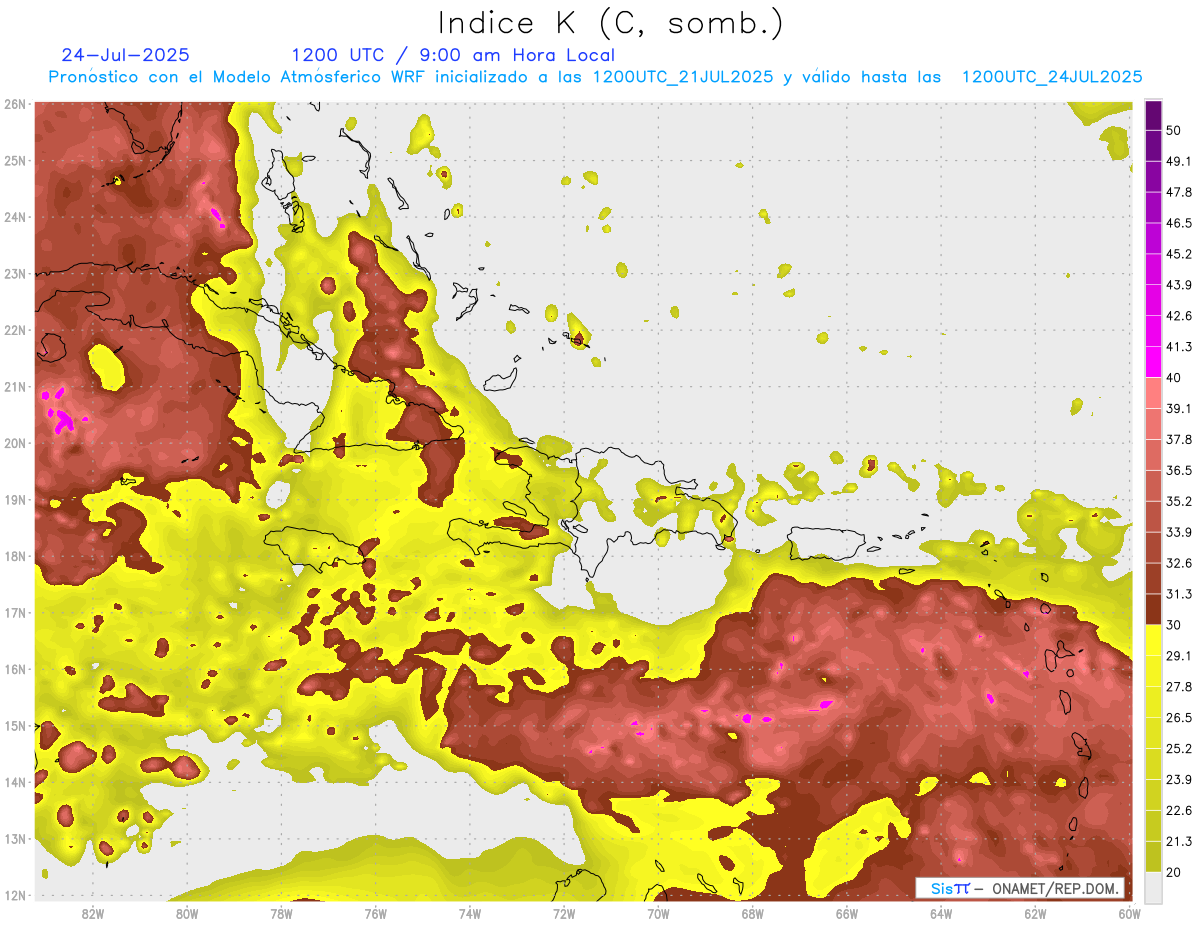
Task: Click the dark purple top colorbar segment
Action: tap(1153, 115)
